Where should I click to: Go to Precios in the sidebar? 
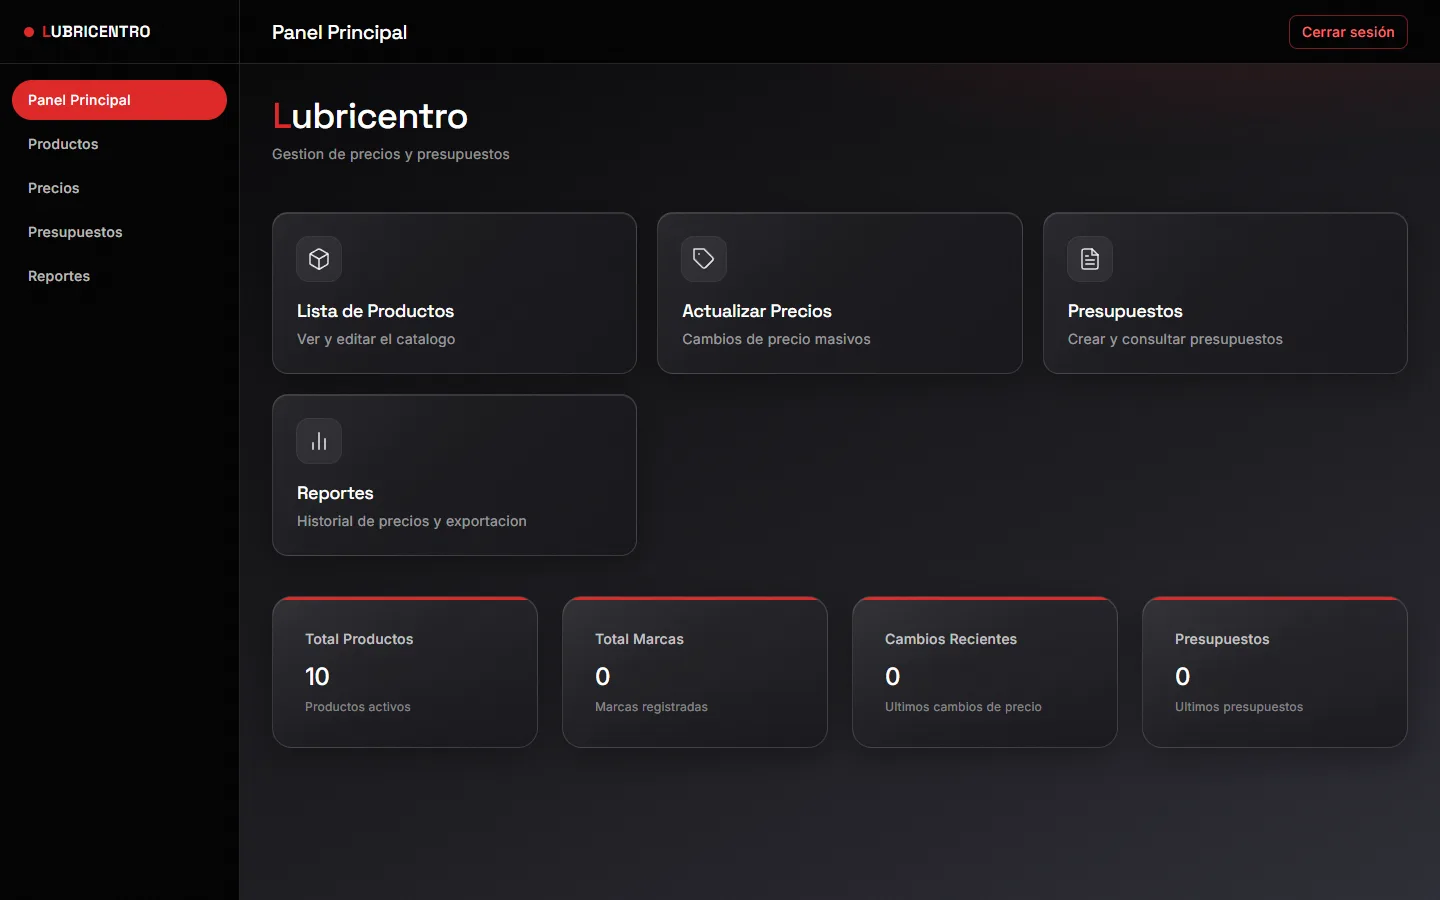click(x=119, y=188)
